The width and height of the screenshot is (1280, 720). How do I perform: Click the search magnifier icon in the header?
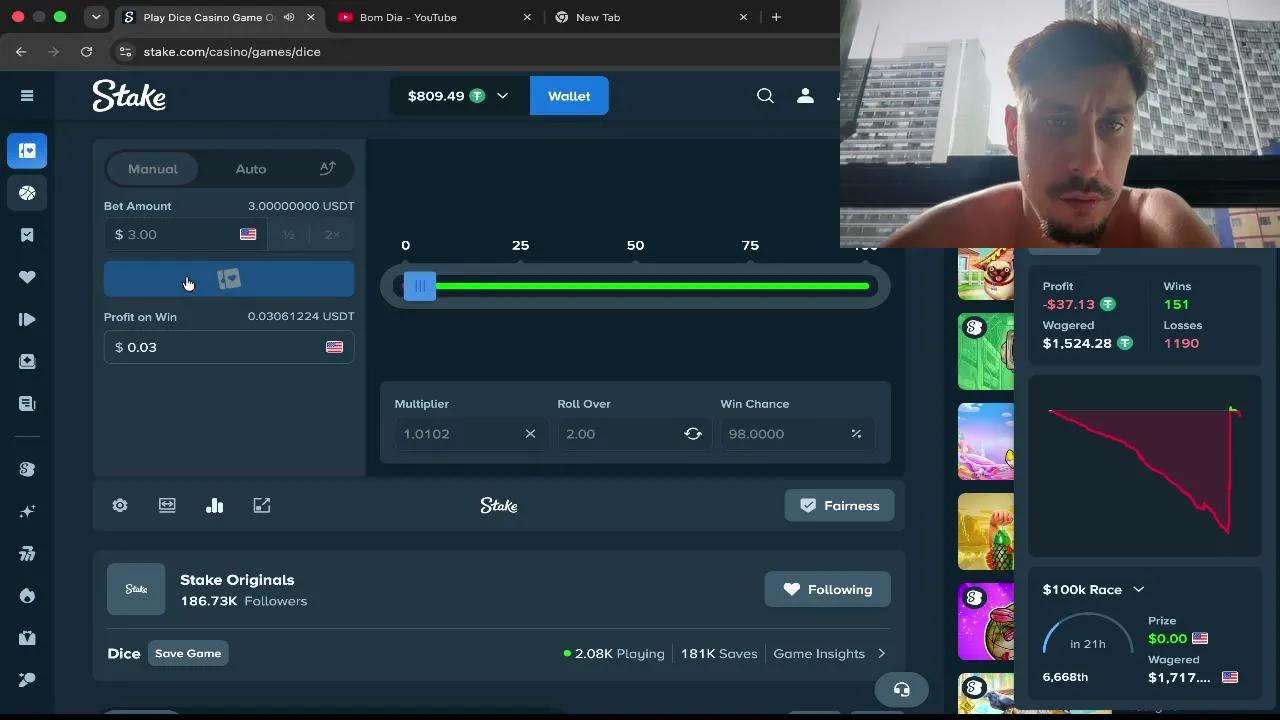765,96
